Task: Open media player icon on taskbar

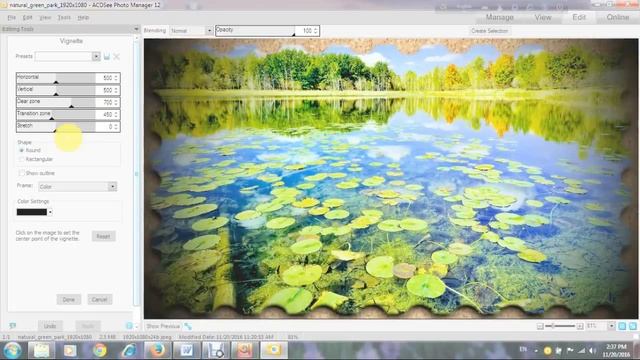Action: pos(70,350)
